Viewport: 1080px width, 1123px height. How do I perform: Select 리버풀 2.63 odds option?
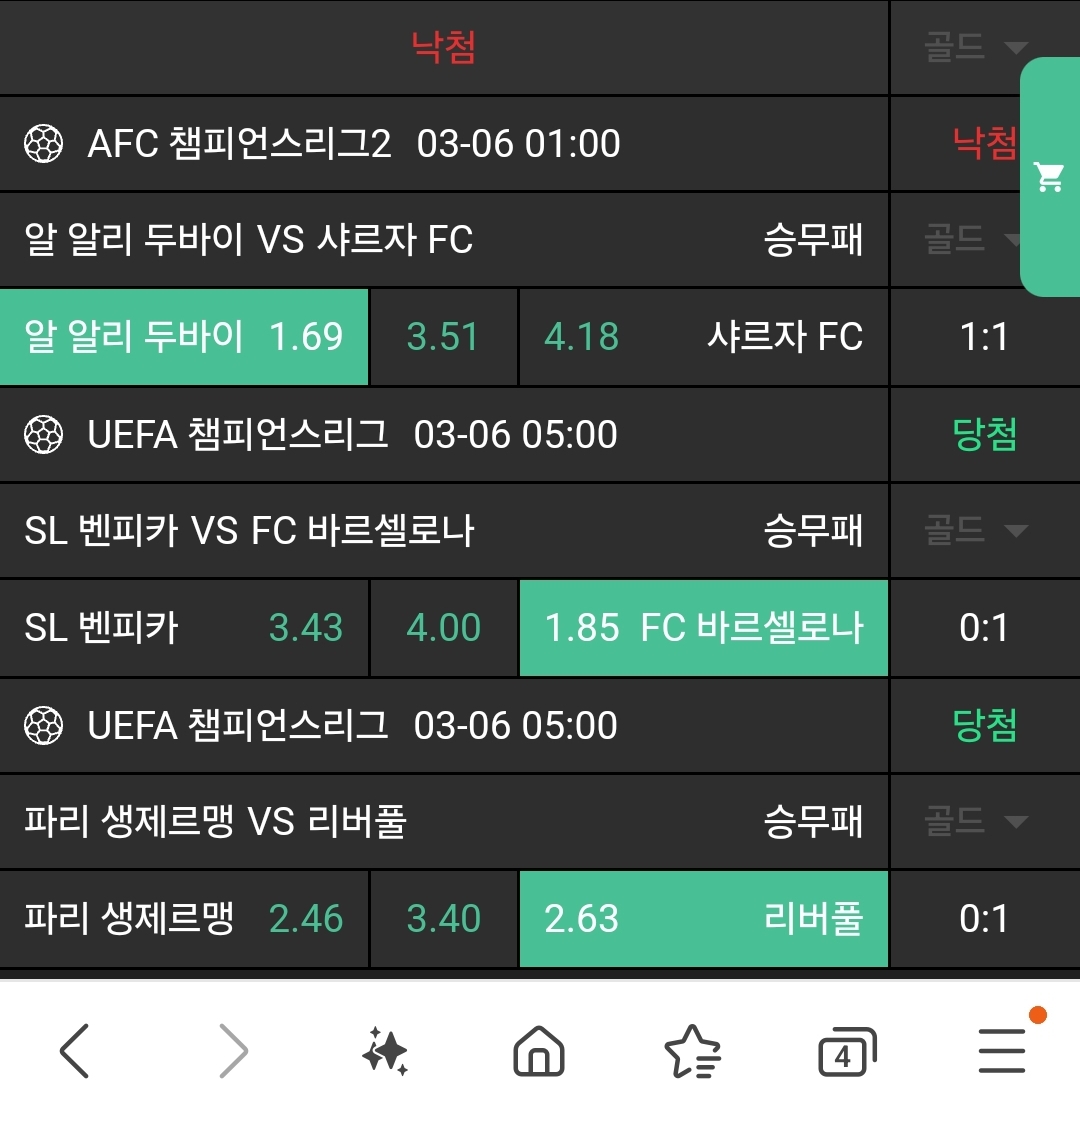click(x=703, y=919)
